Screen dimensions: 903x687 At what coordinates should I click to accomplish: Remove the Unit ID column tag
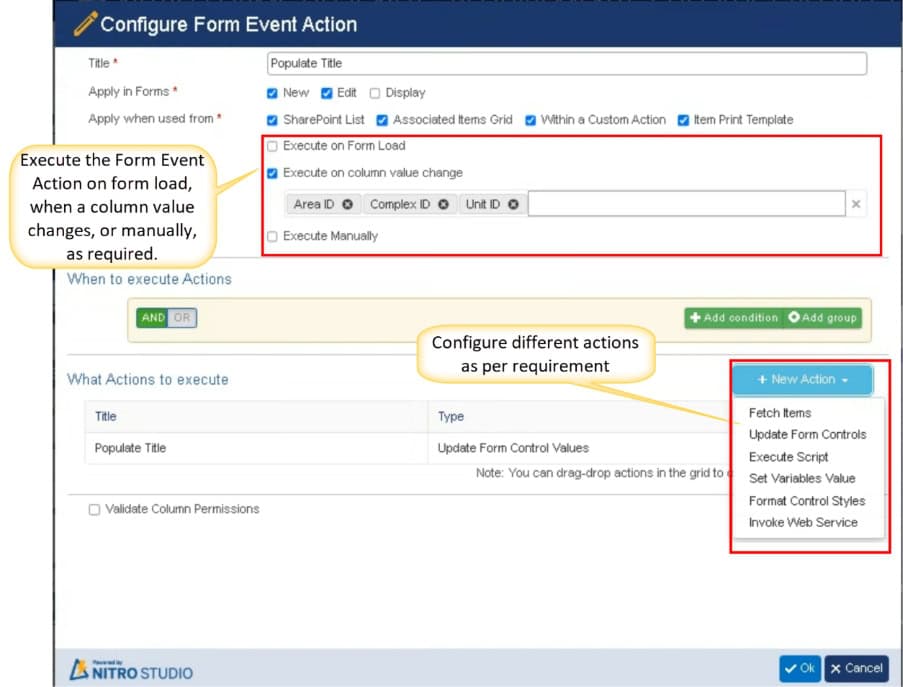tap(513, 204)
